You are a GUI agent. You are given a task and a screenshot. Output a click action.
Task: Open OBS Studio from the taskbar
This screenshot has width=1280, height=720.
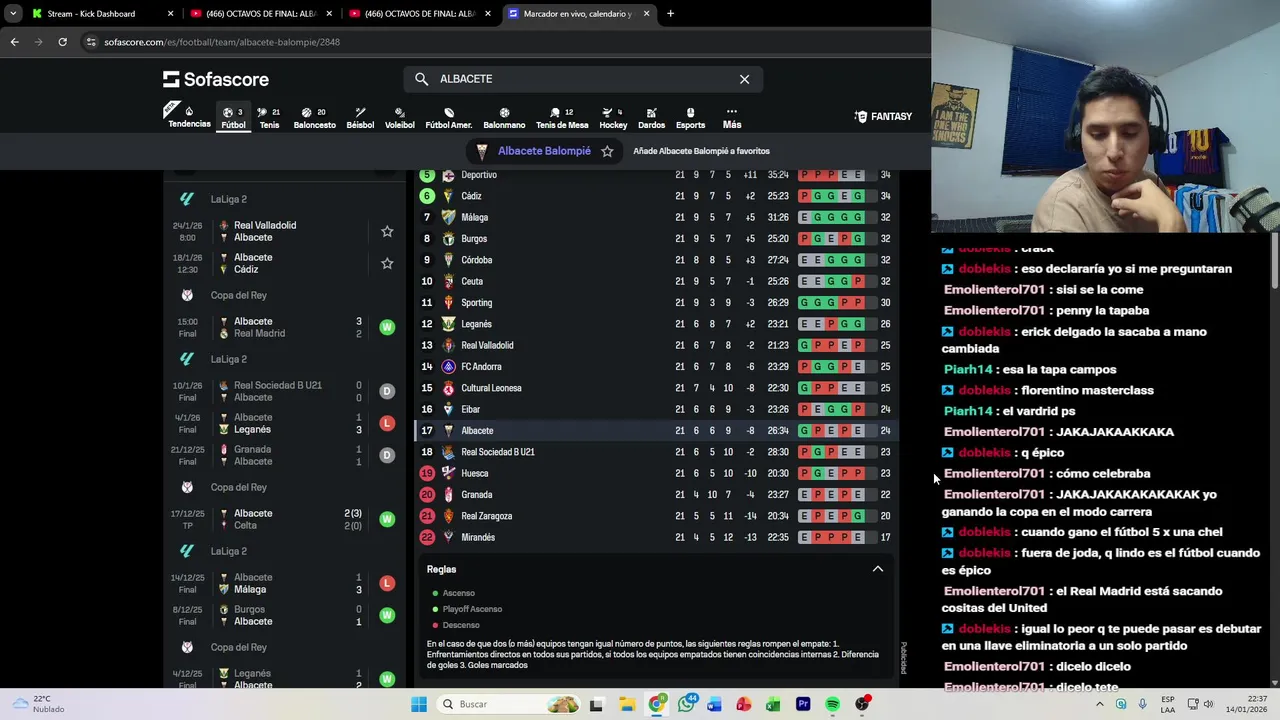[862, 704]
